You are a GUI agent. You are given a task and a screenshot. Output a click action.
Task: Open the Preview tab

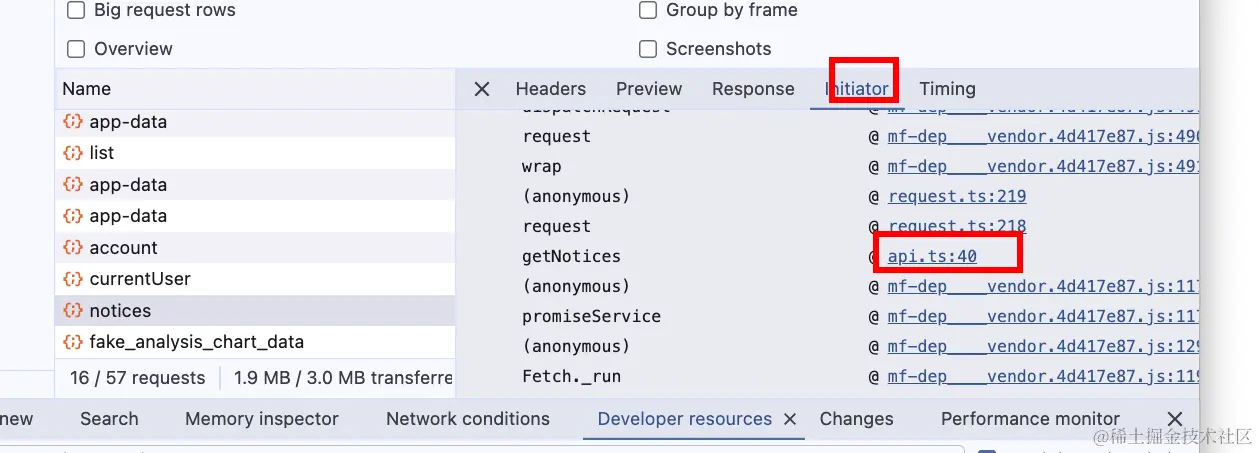[x=649, y=89]
